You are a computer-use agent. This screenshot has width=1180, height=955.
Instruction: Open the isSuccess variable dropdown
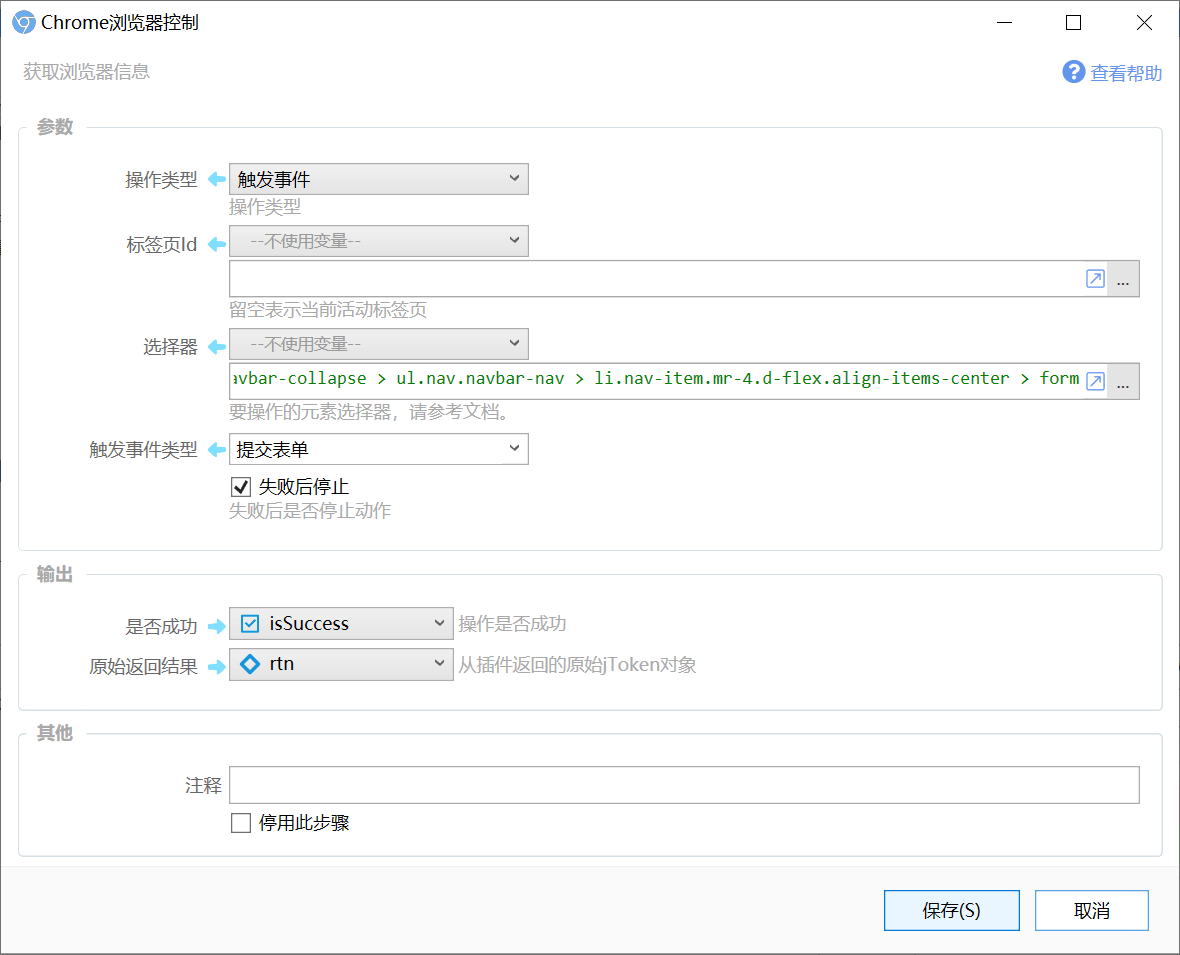pos(341,624)
